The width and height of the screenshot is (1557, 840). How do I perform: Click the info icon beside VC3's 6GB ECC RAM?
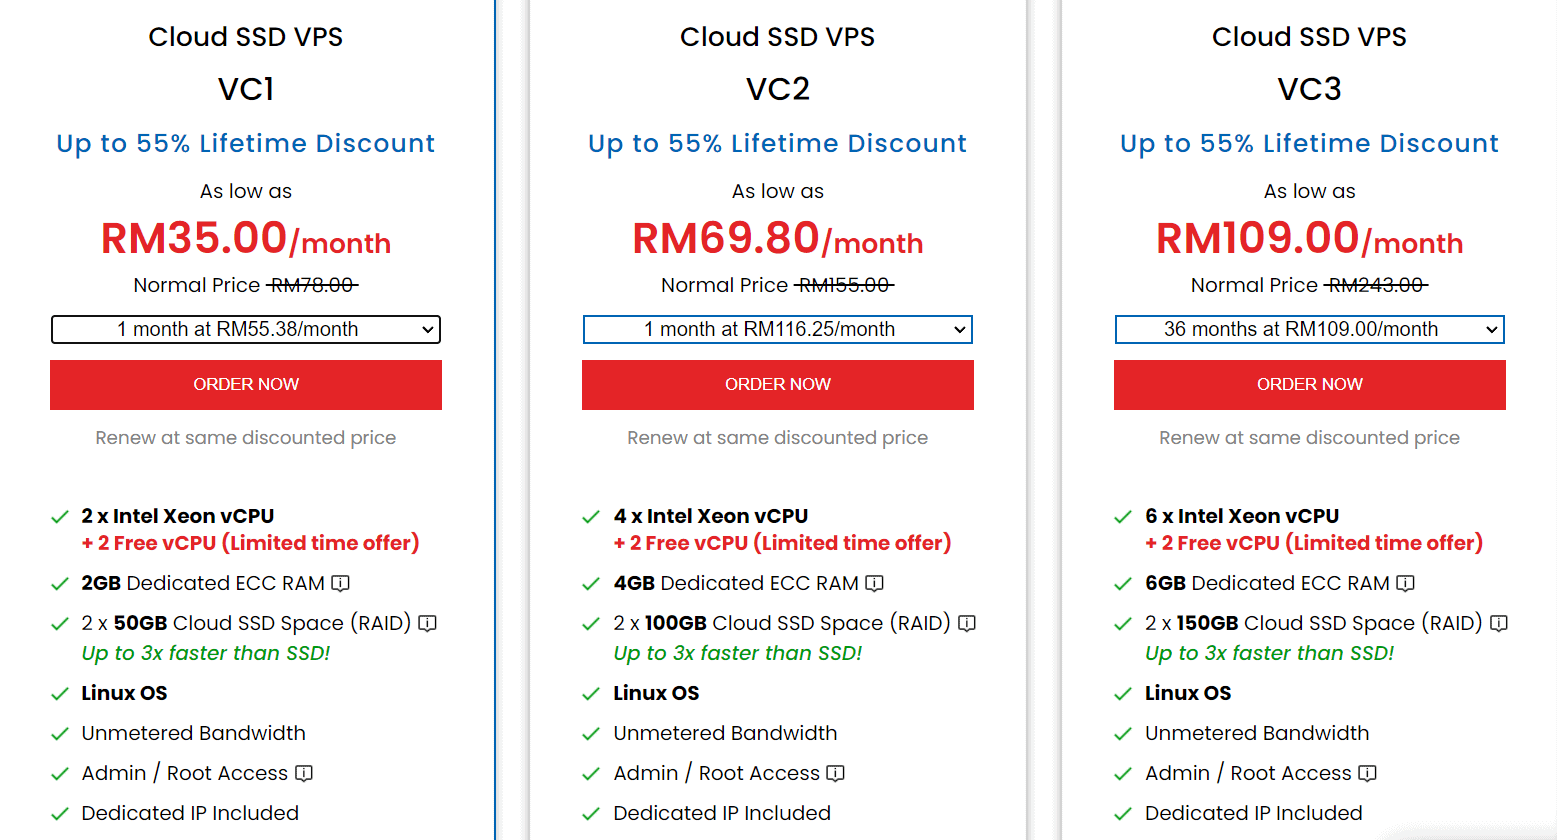pos(1406,583)
